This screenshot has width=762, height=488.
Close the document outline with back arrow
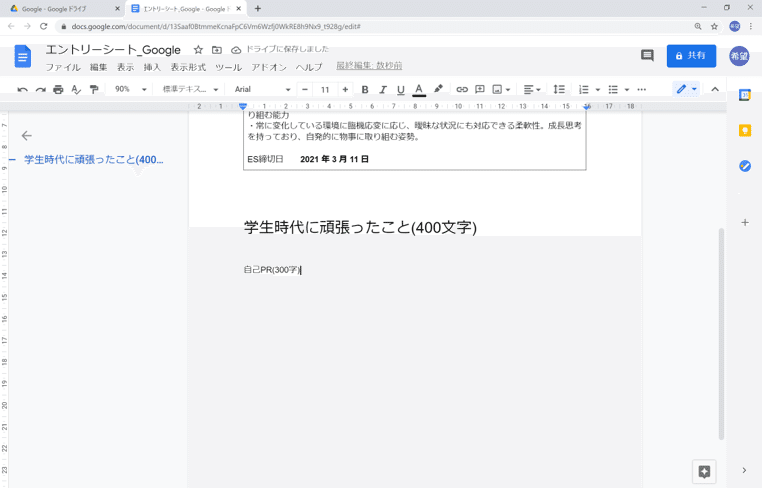click(27, 136)
